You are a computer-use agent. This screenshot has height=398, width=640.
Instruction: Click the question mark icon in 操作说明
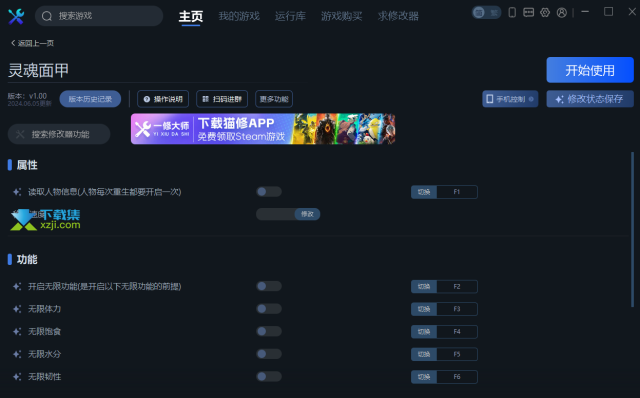[x=147, y=99]
